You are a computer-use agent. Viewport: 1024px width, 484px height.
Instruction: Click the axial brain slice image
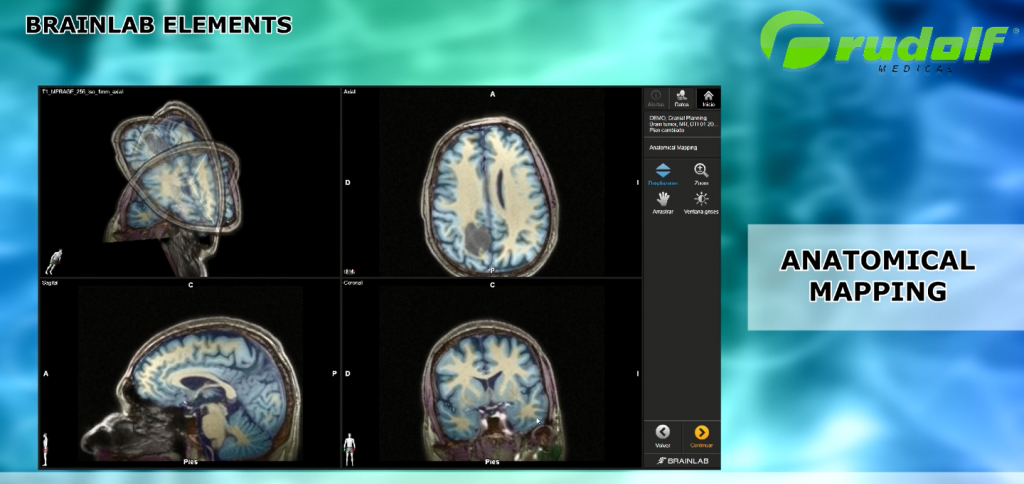click(491, 195)
